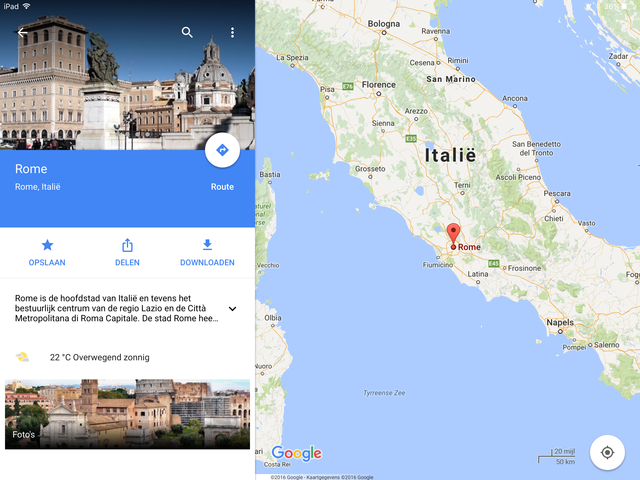Click the weather info row

click(x=127, y=357)
